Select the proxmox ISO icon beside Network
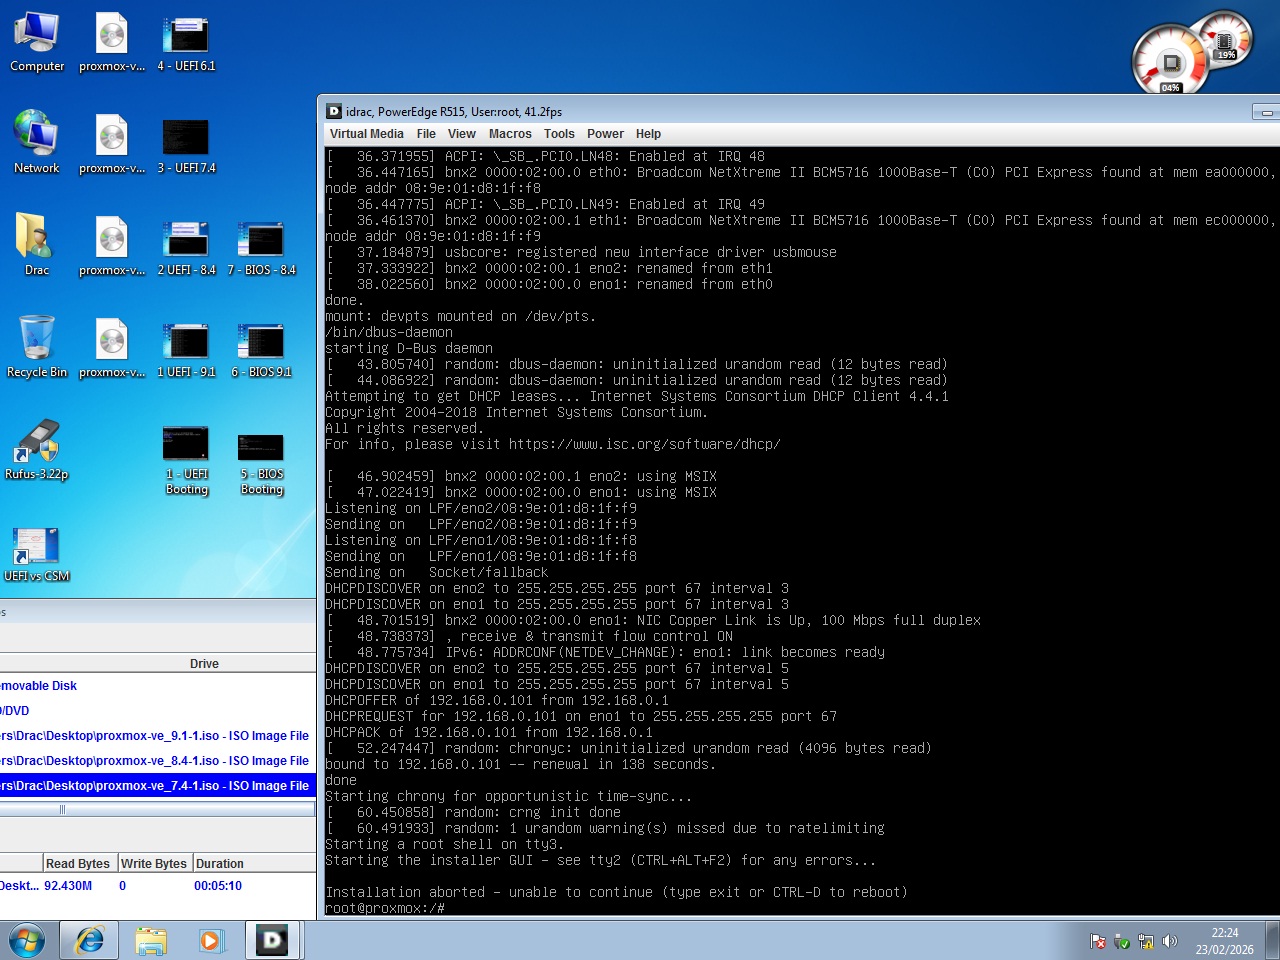 coord(112,145)
